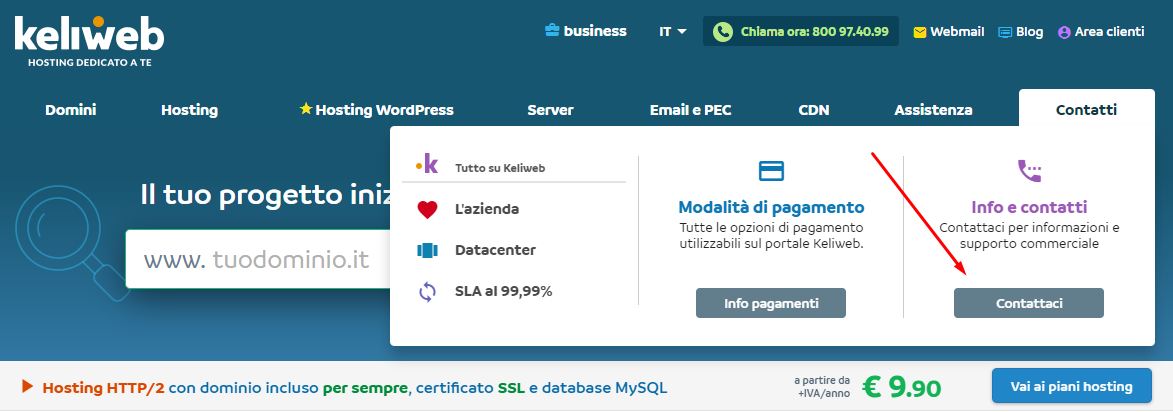This screenshot has width=1173, height=412.
Task: Click the Info e contatti heading
Action: (x=1029, y=207)
